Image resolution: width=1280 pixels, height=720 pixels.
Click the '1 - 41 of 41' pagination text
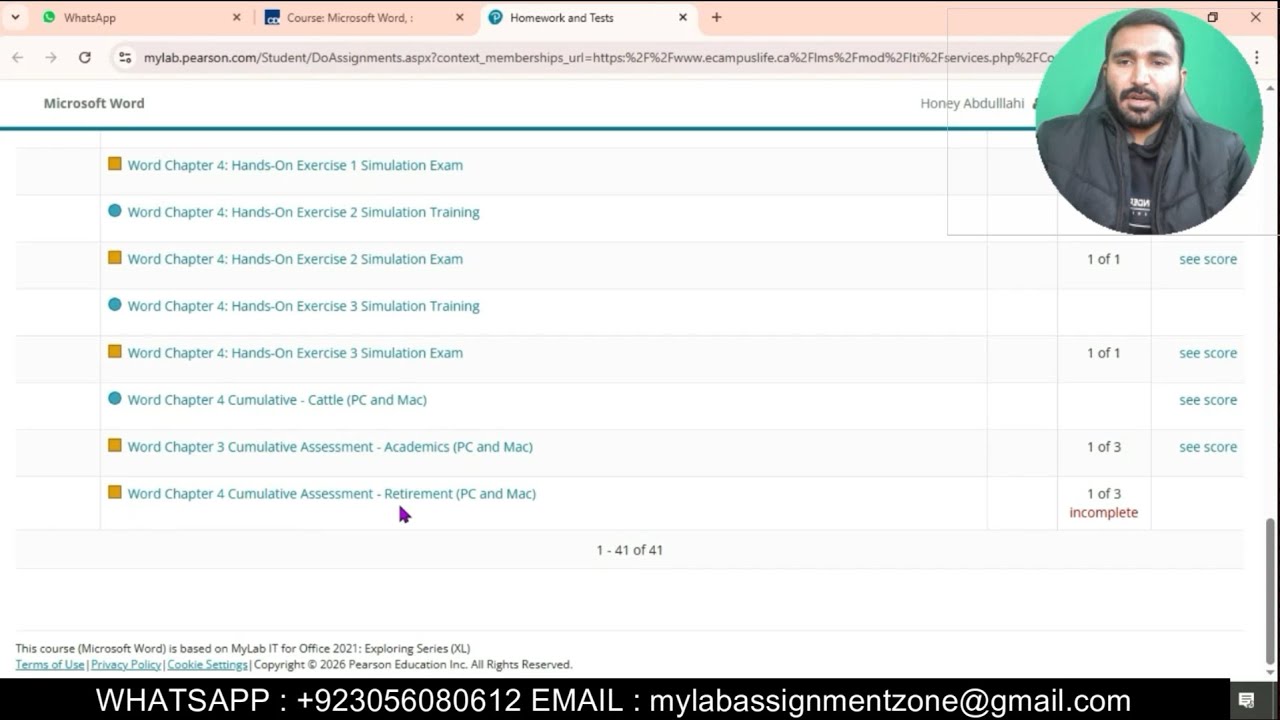tap(630, 550)
